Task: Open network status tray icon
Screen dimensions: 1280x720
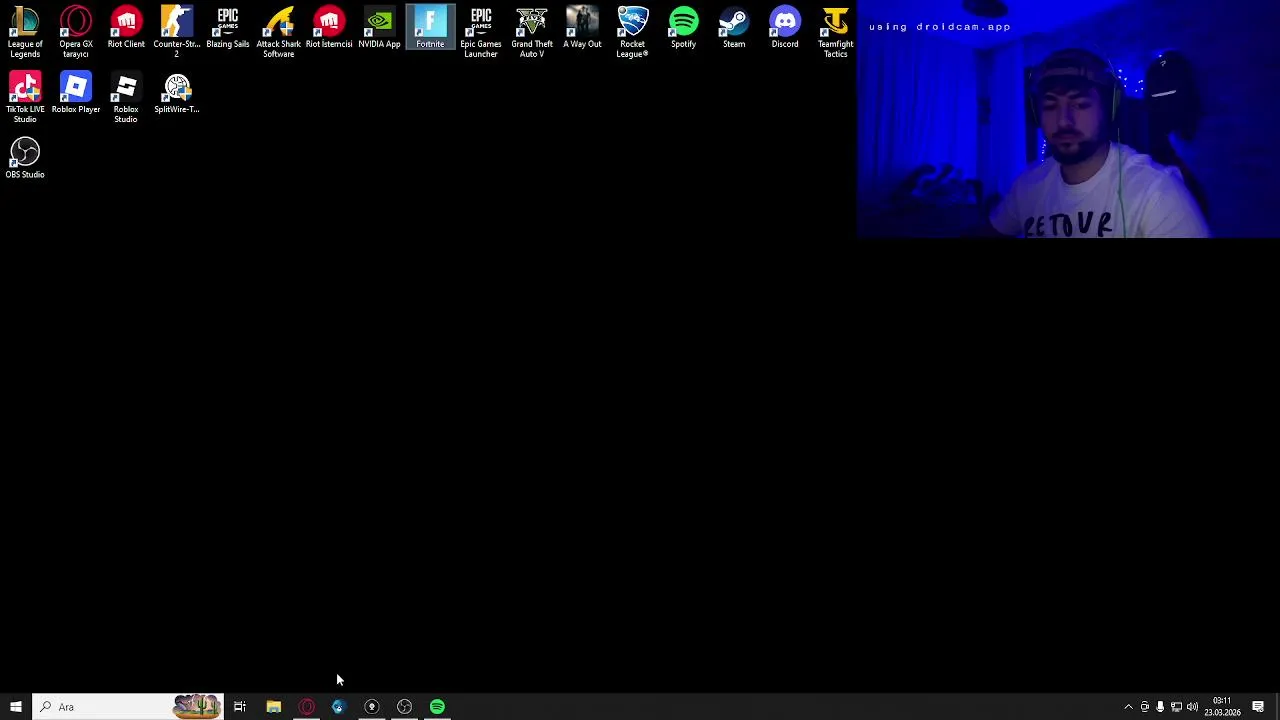Action: click(x=1176, y=707)
